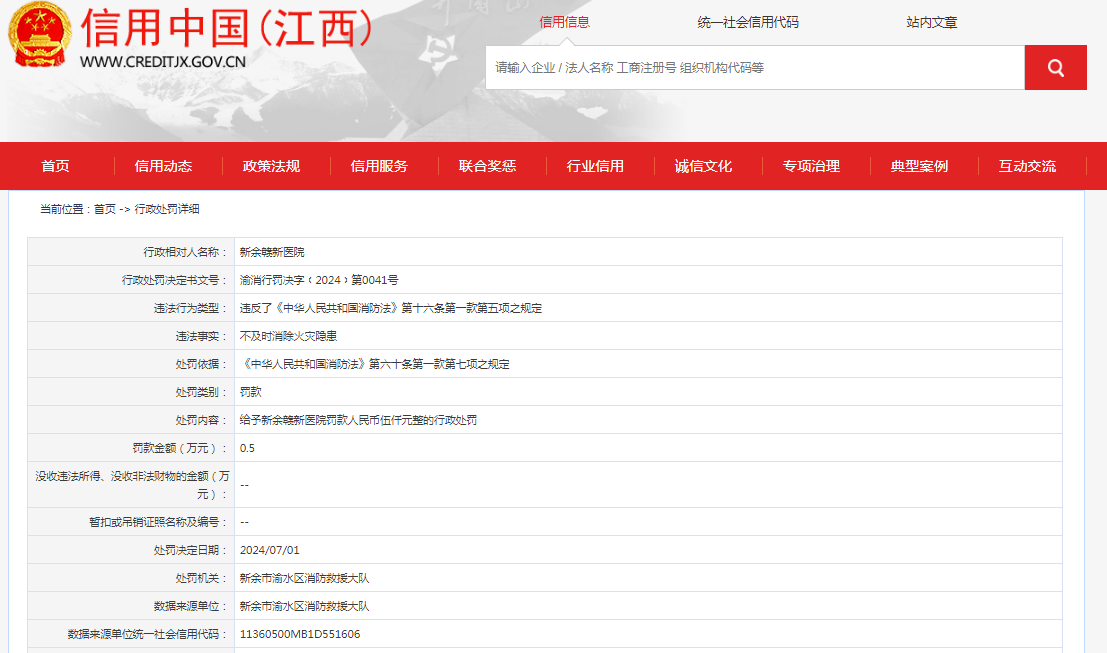1107x653 pixels.
Task: Click the 数据来源单位 label
Action: (x=191, y=606)
